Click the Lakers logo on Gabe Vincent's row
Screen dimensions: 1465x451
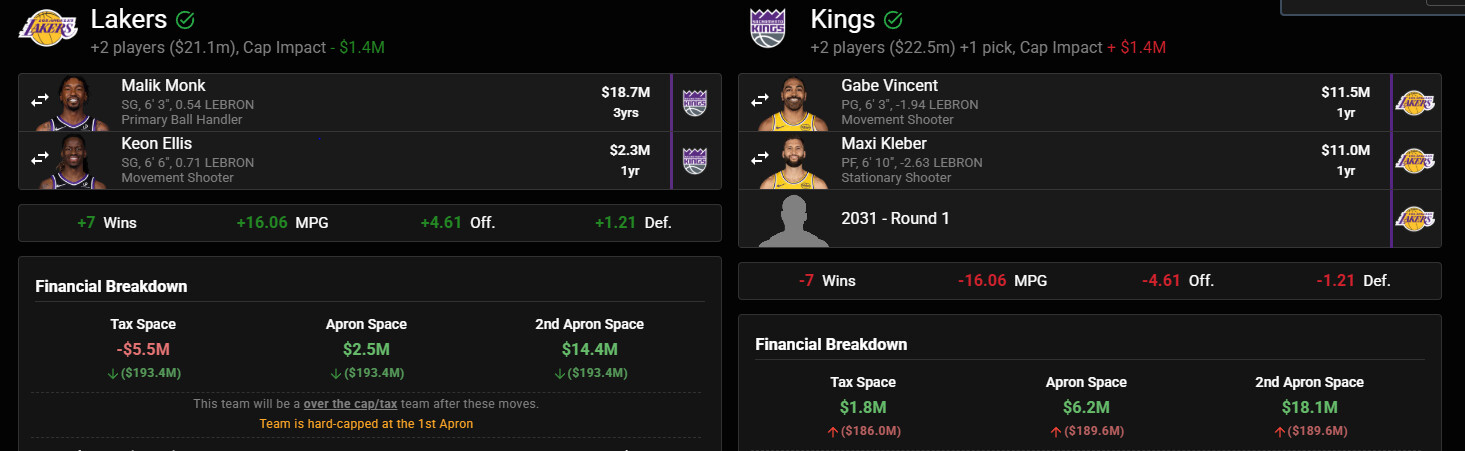1415,102
